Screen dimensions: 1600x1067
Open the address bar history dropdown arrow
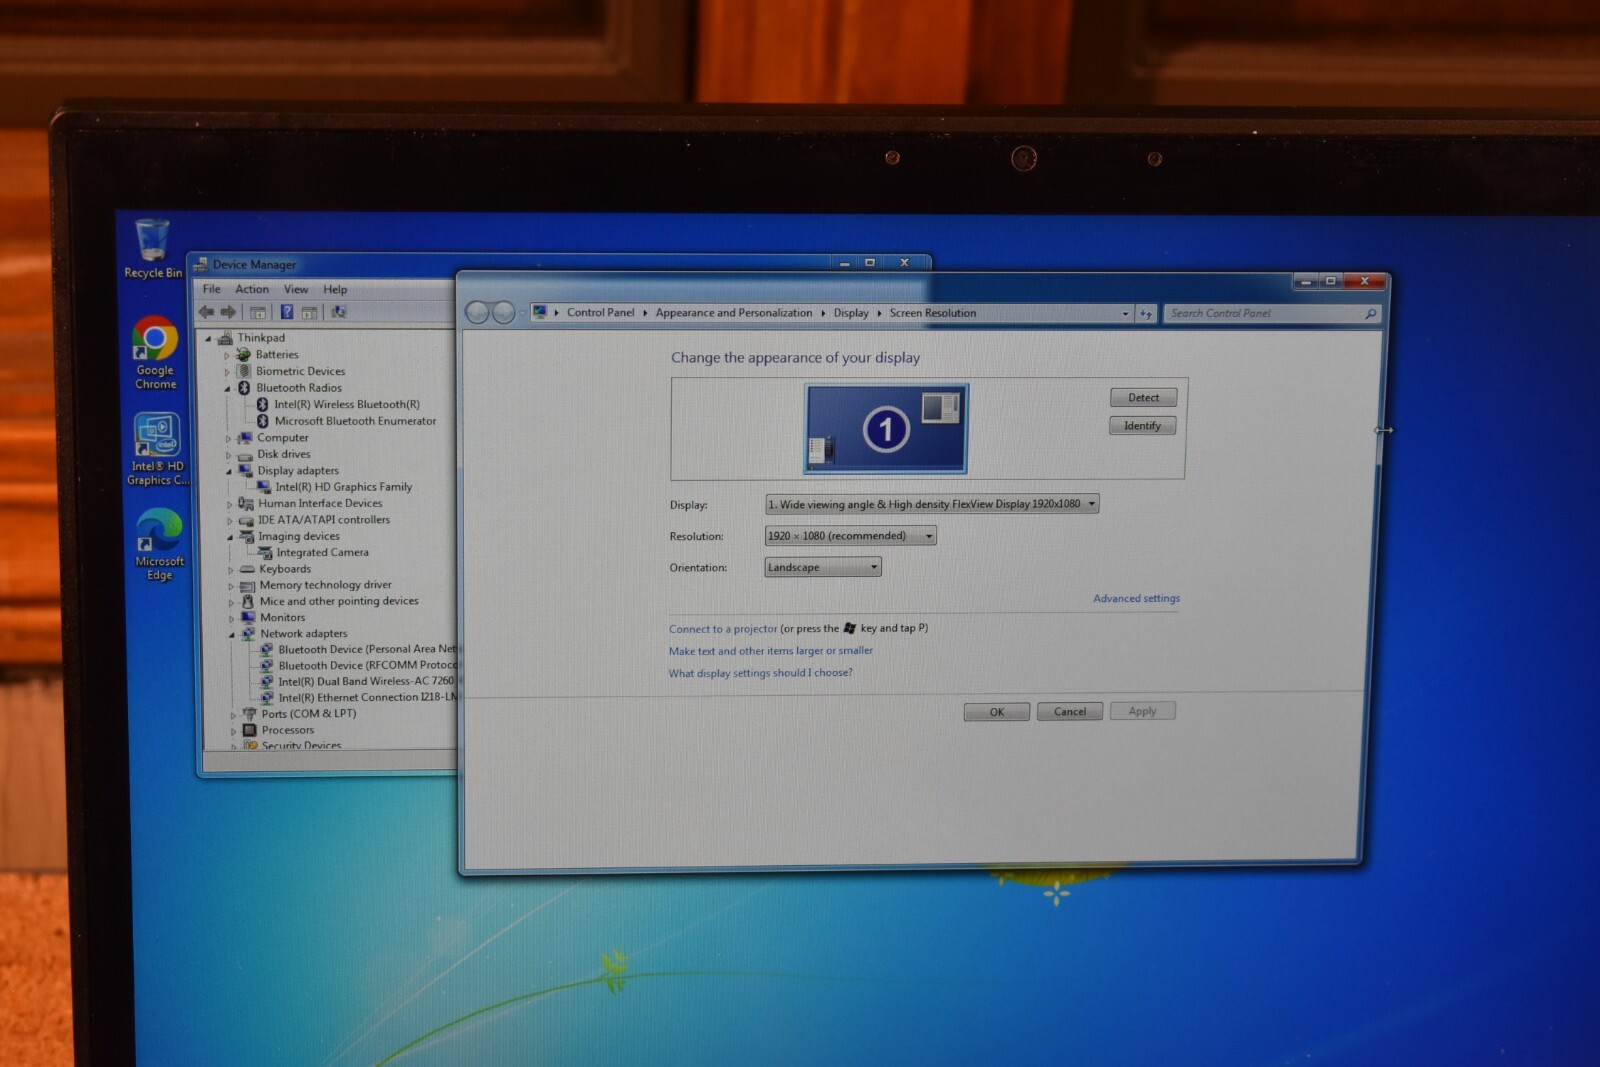click(1125, 314)
